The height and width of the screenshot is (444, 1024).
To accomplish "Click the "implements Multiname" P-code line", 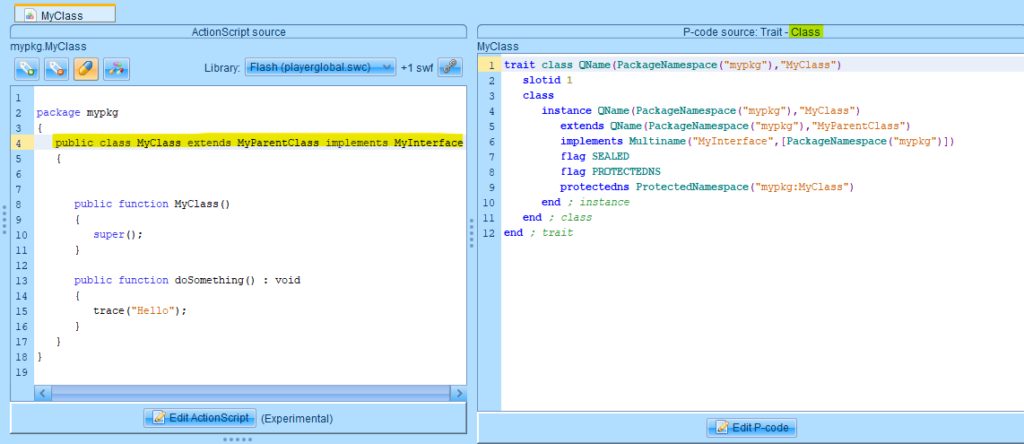I will pyautogui.click(x=758, y=141).
